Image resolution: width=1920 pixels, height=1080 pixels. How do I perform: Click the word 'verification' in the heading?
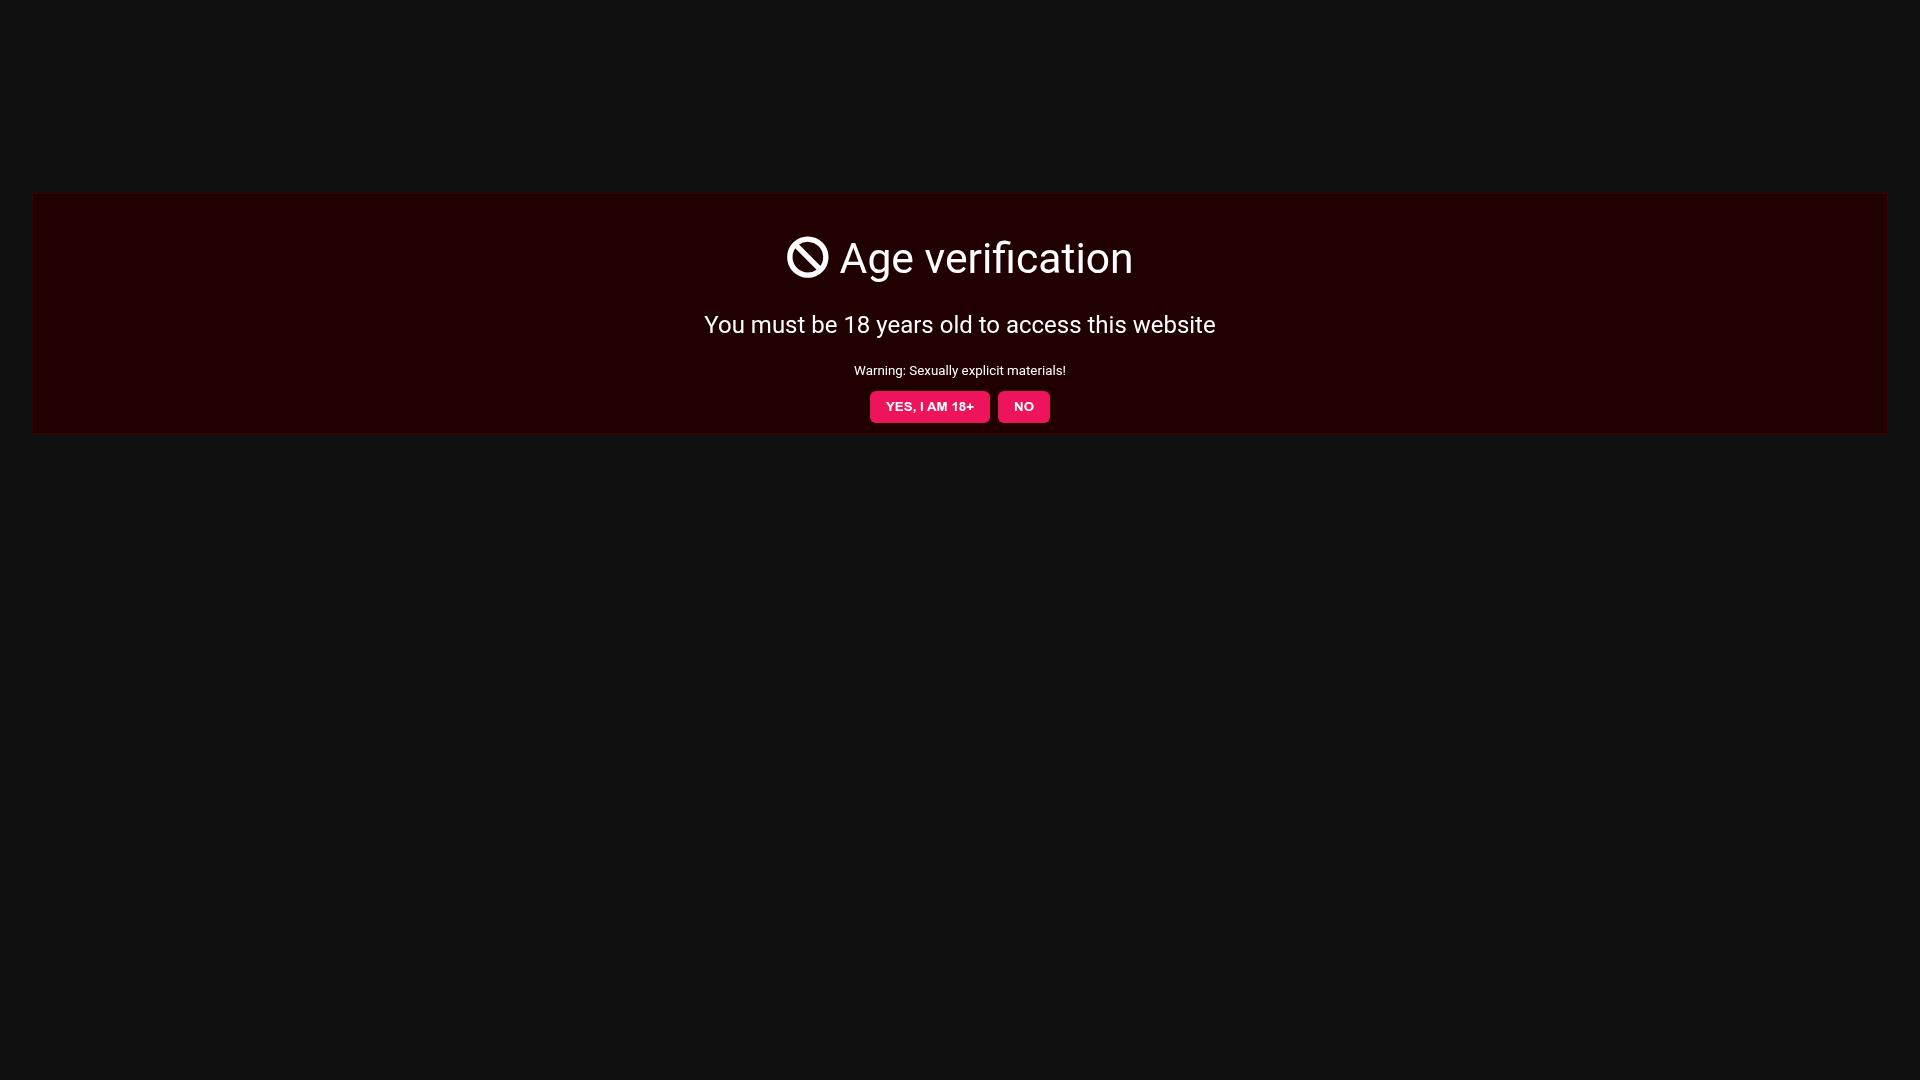click(x=1028, y=258)
